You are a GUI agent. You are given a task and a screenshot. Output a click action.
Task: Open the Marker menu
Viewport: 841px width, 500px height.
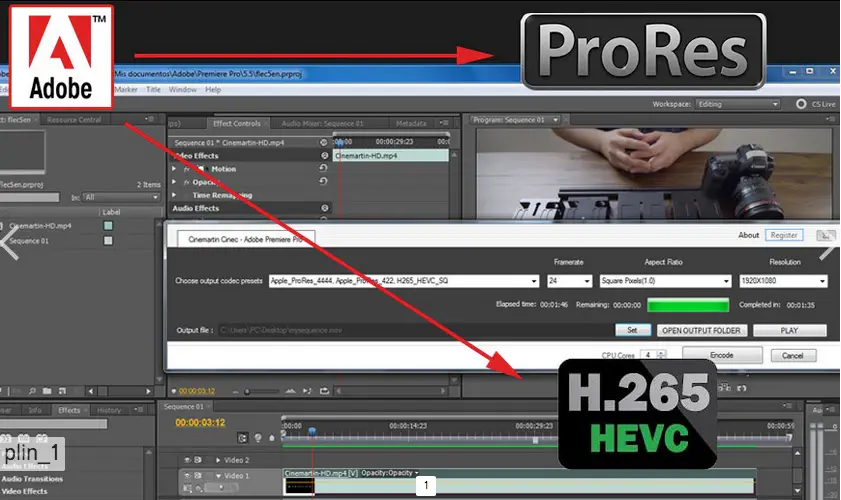coord(126,90)
